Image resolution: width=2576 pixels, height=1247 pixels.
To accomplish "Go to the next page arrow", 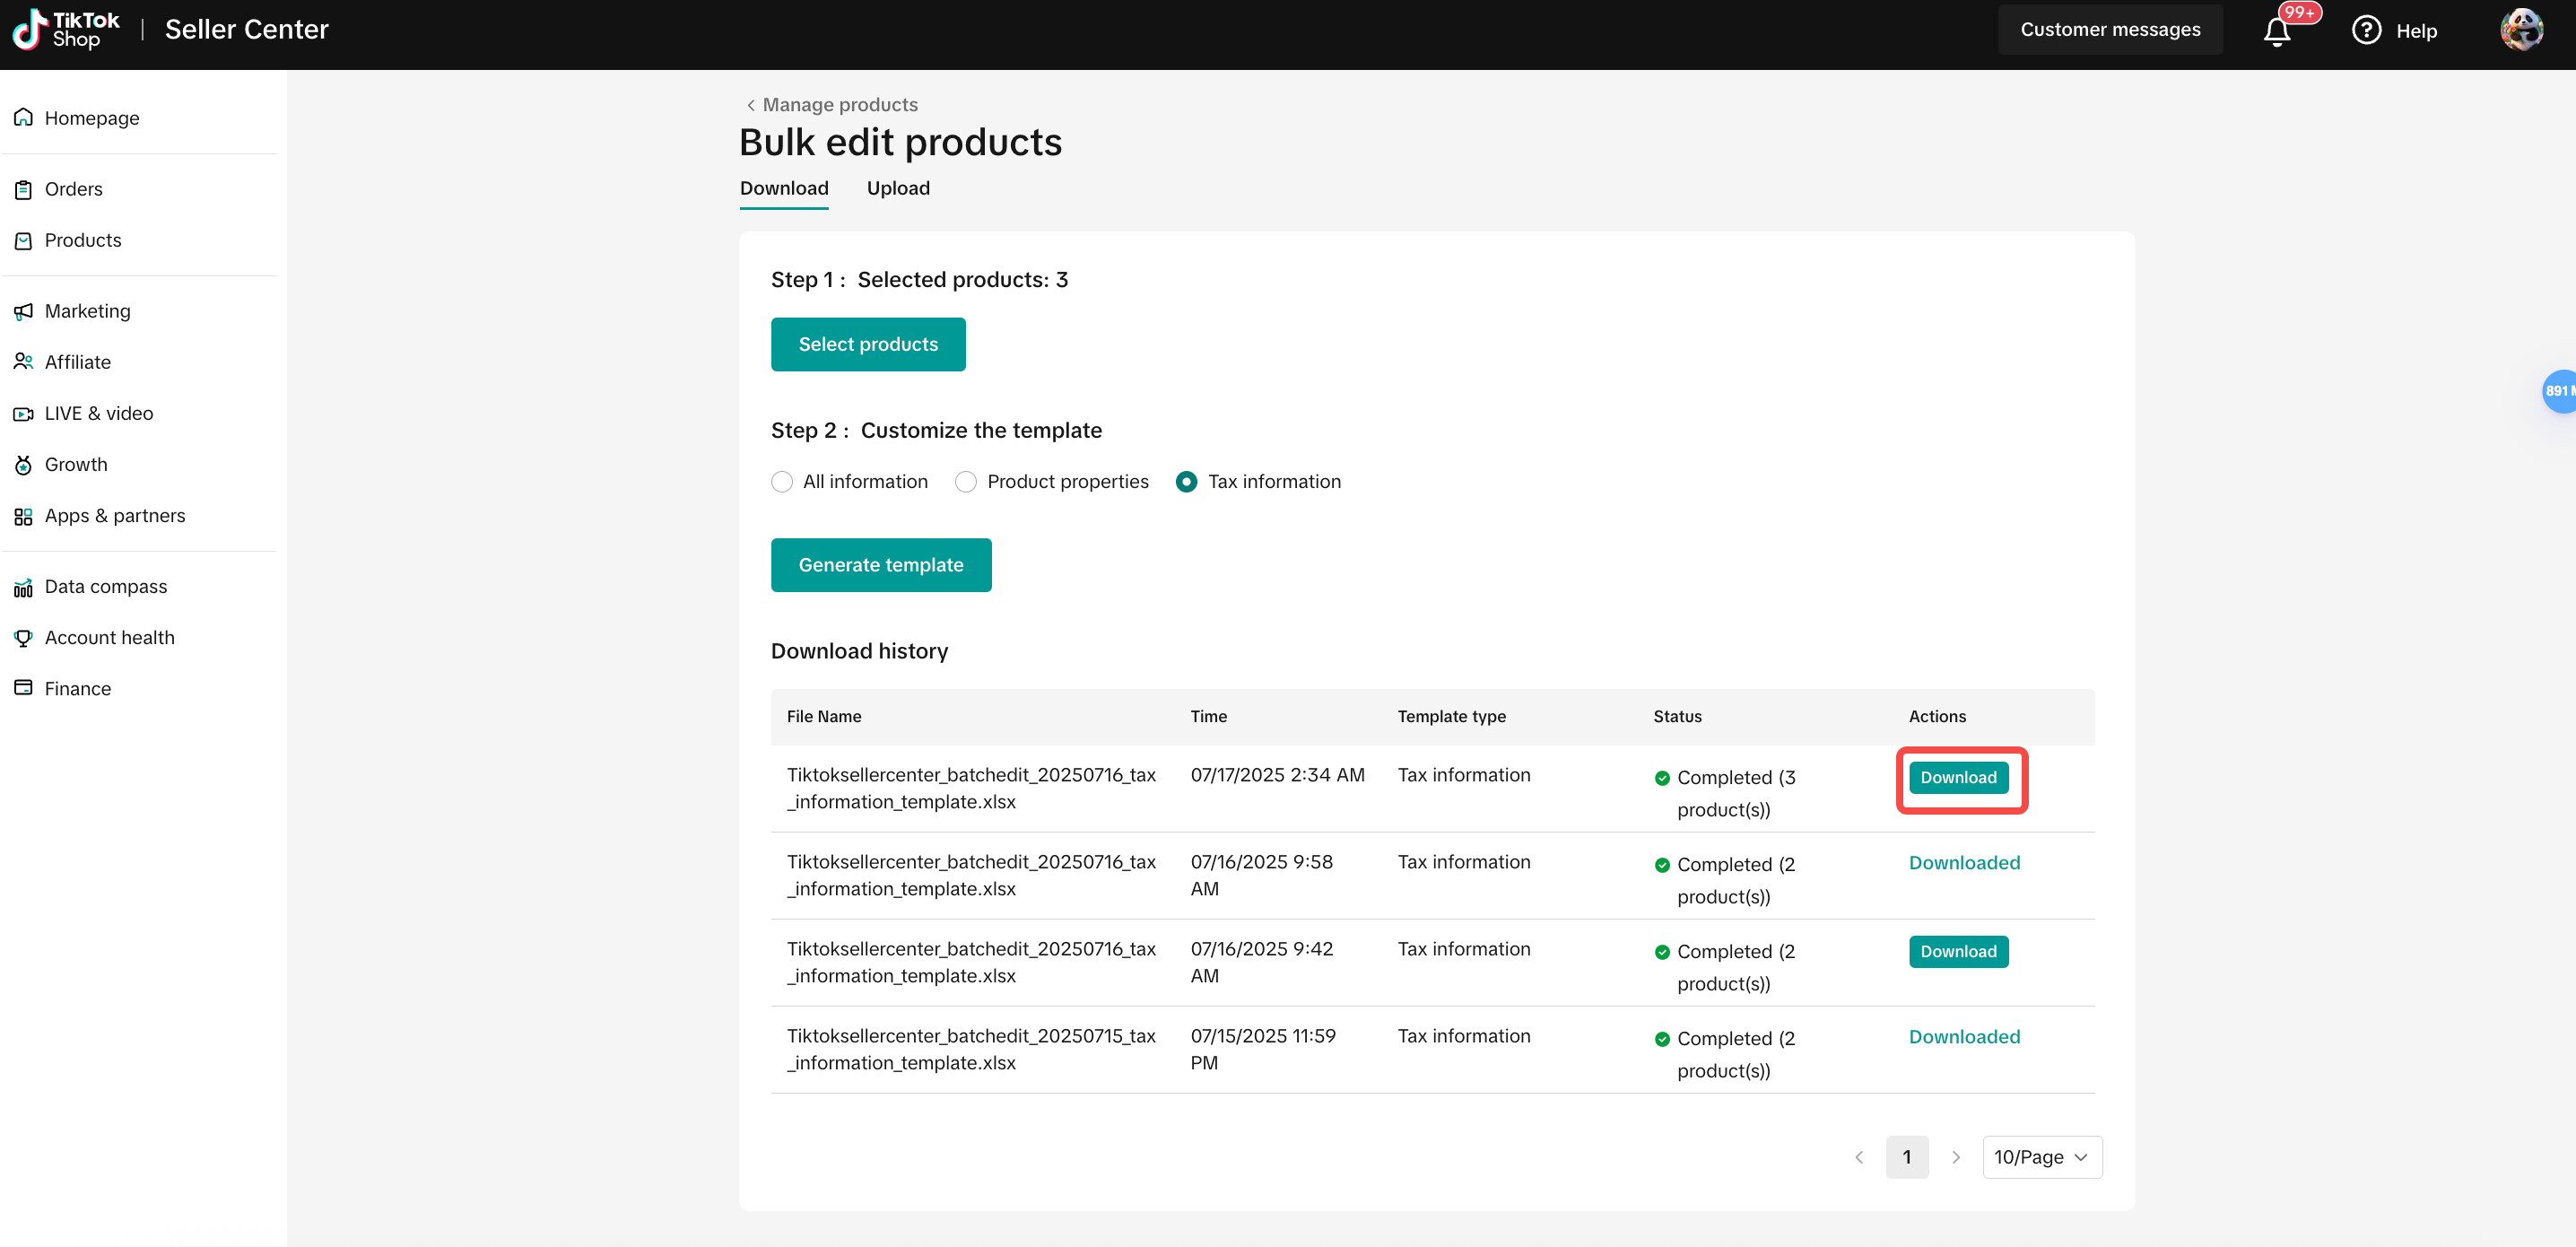I will click(1956, 1157).
